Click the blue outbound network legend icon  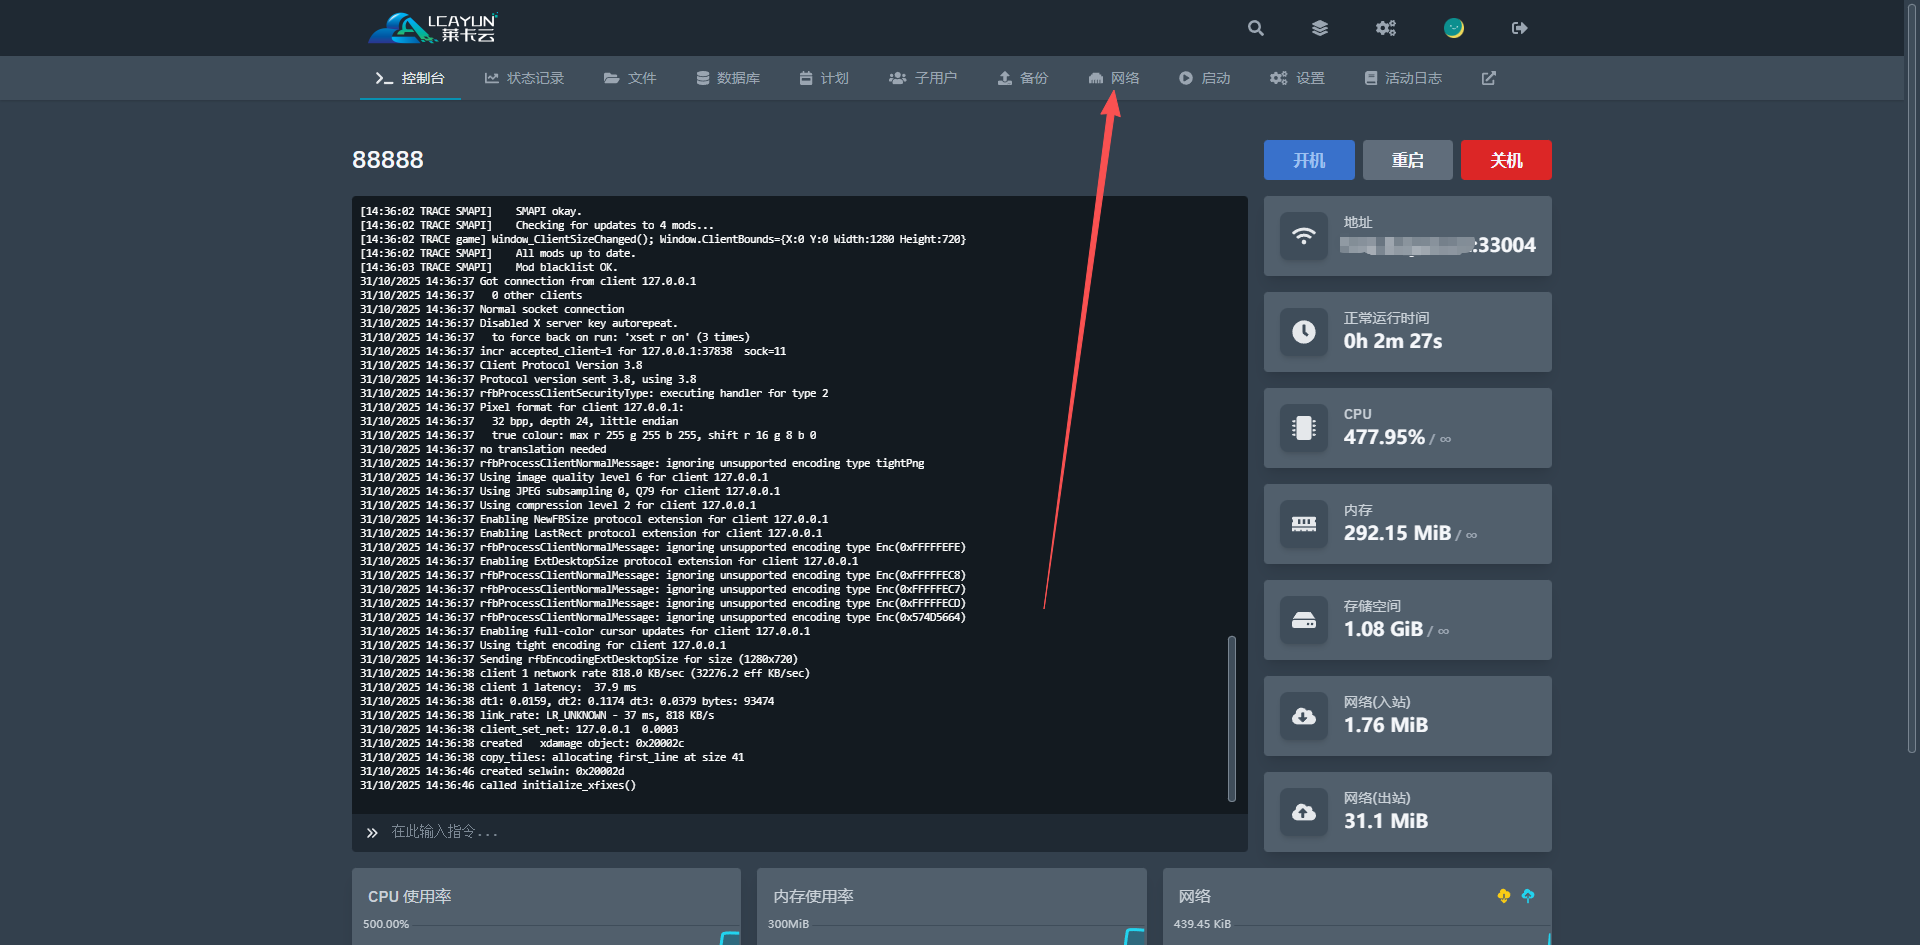tap(1527, 896)
